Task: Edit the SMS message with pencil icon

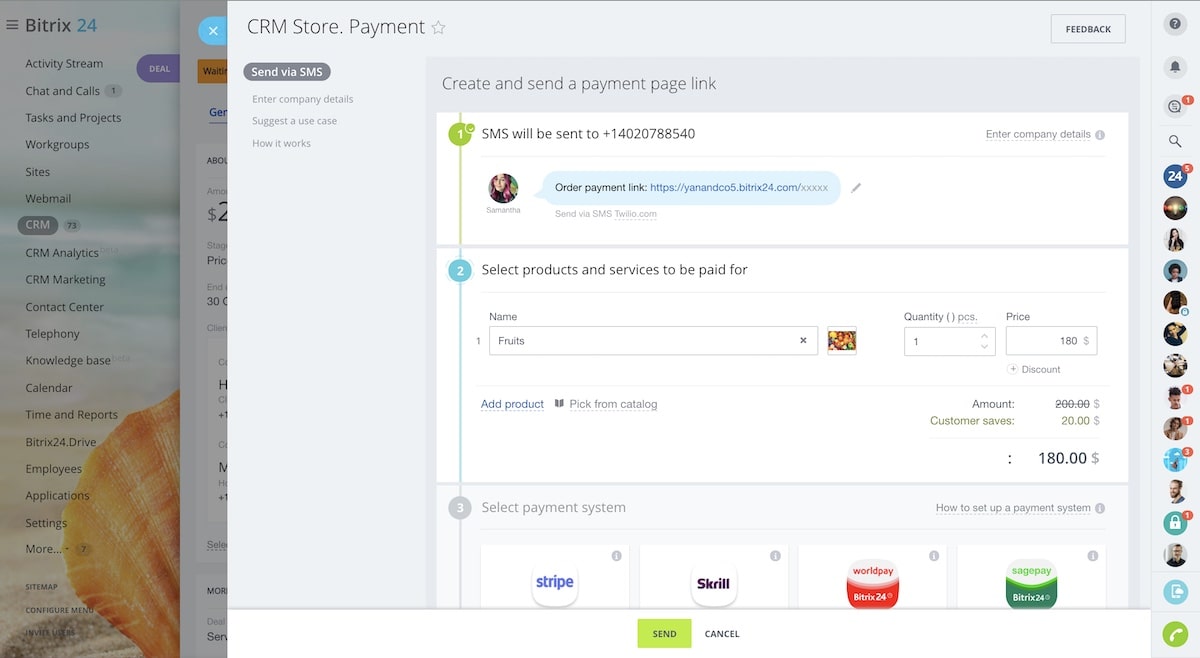Action: tap(856, 187)
